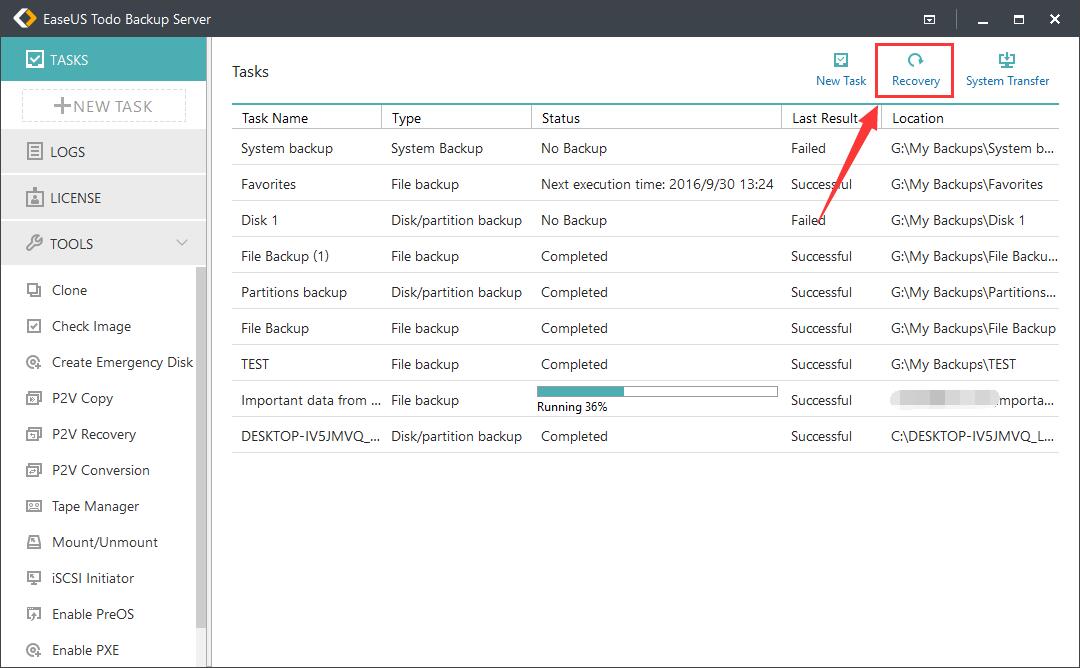Click the sidebar tools scrollbar

pos(201,448)
